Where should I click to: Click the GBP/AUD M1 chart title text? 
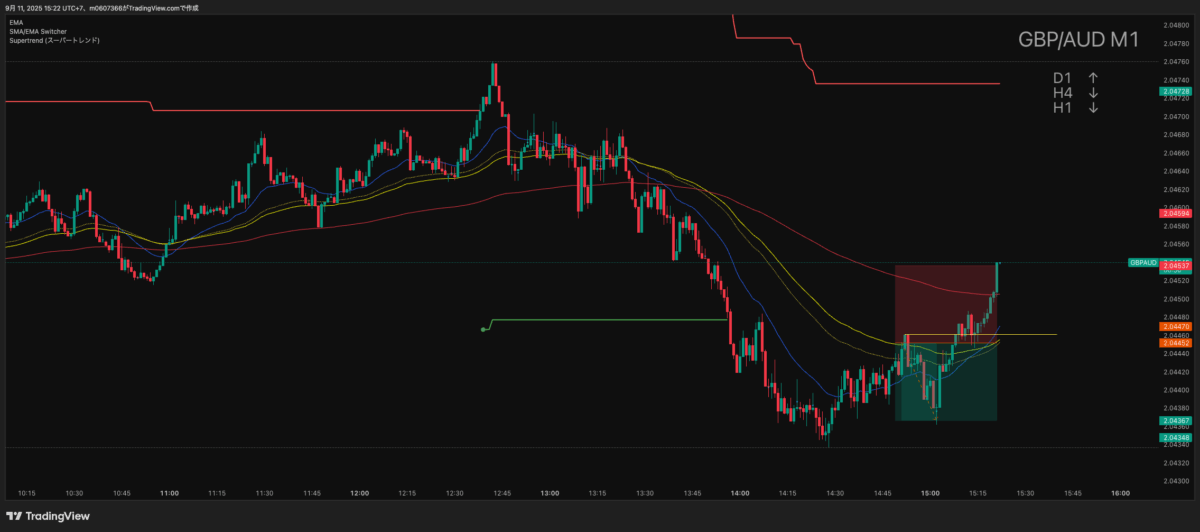tap(1078, 40)
